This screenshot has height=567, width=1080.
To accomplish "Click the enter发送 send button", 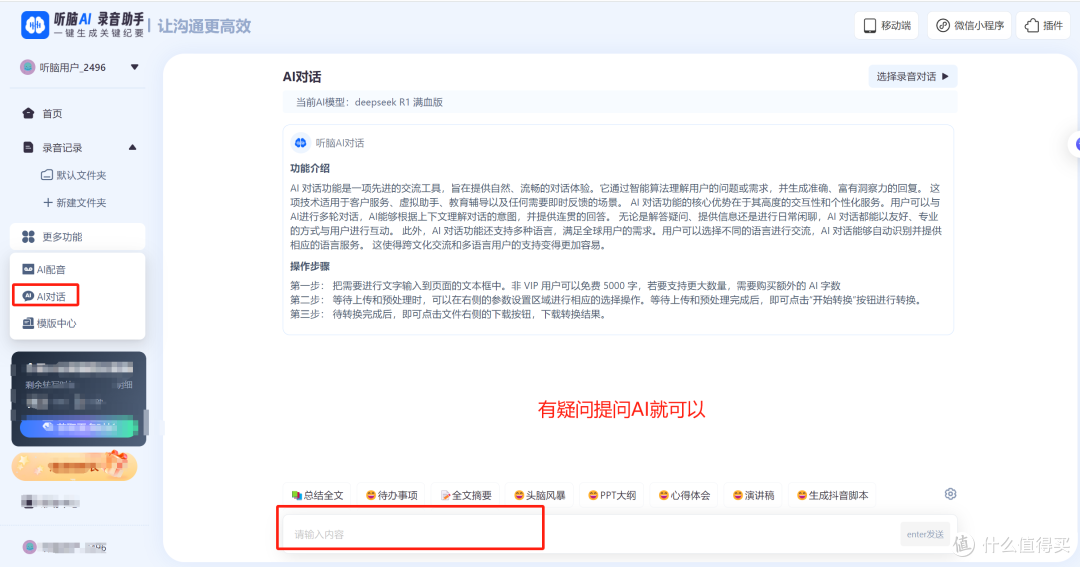I will pos(925,534).
